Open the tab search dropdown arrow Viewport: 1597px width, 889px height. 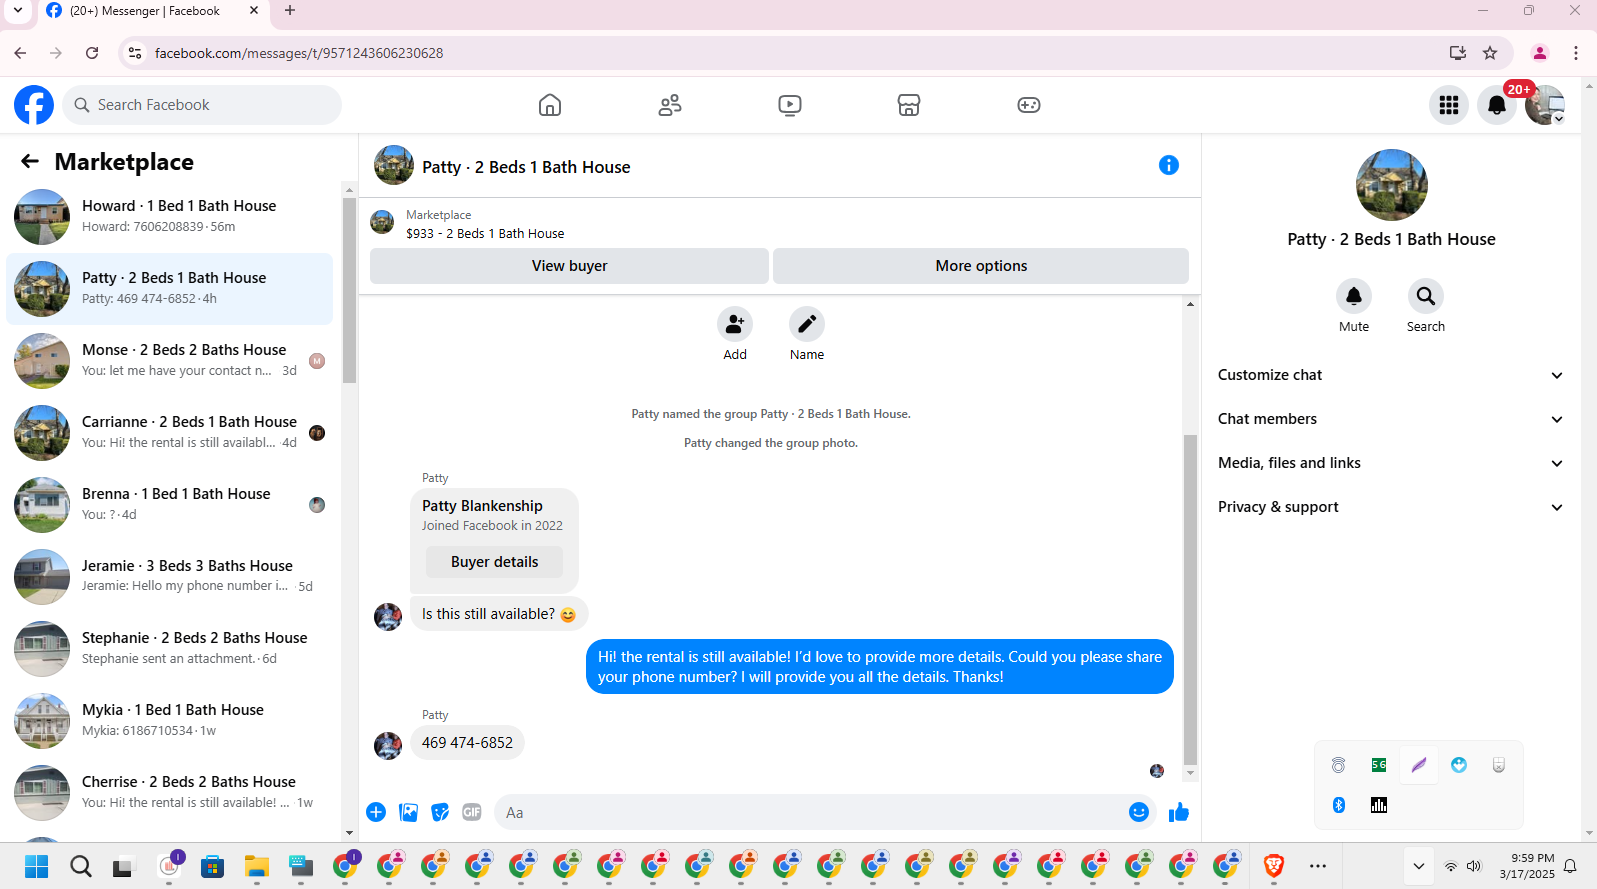point(18,11)
